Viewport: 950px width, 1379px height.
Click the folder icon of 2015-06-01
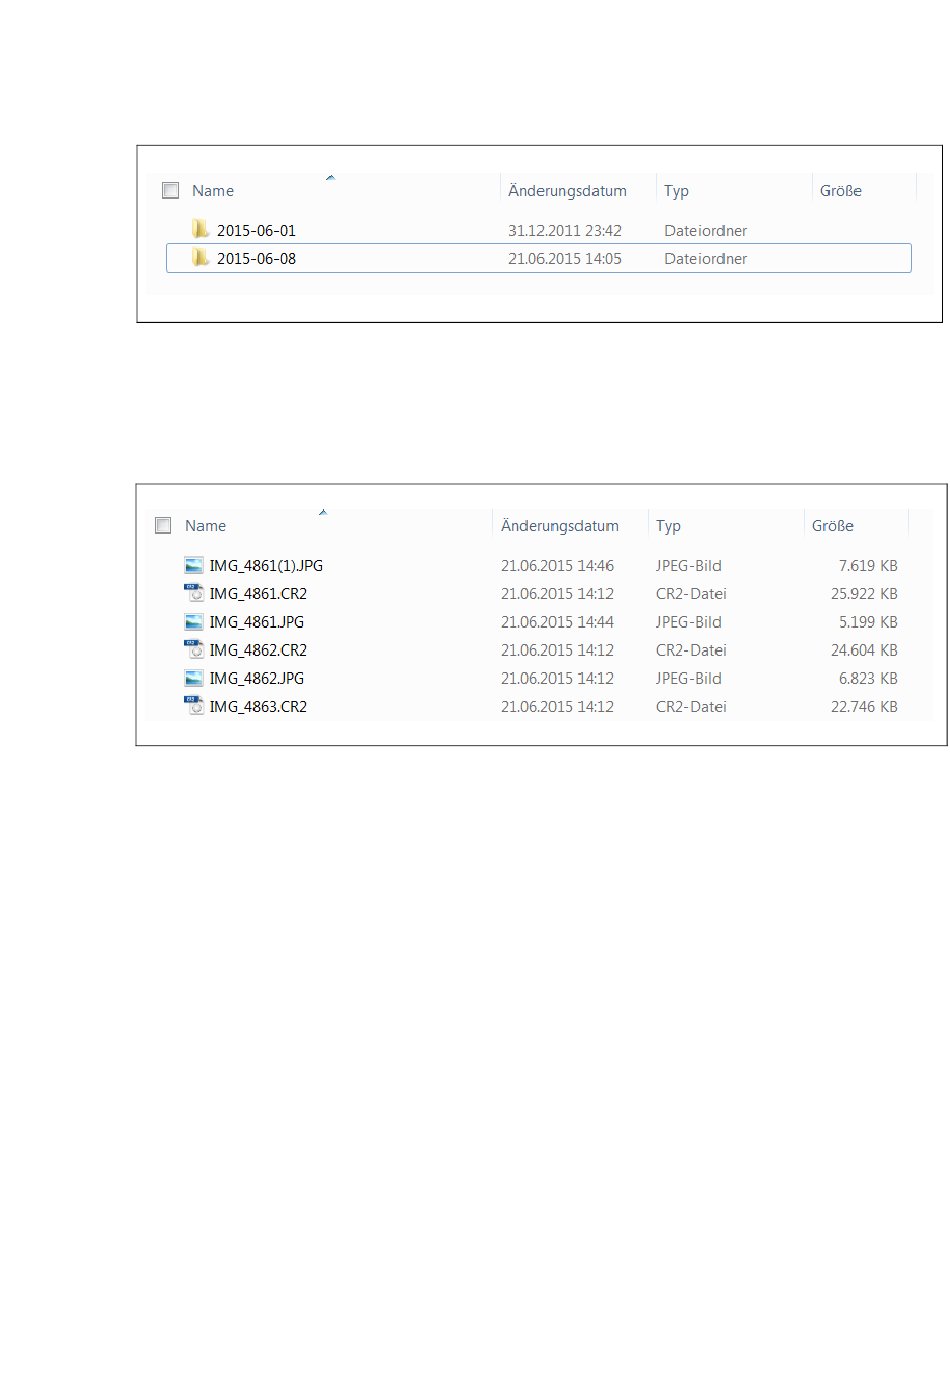(x=201, y=229)
